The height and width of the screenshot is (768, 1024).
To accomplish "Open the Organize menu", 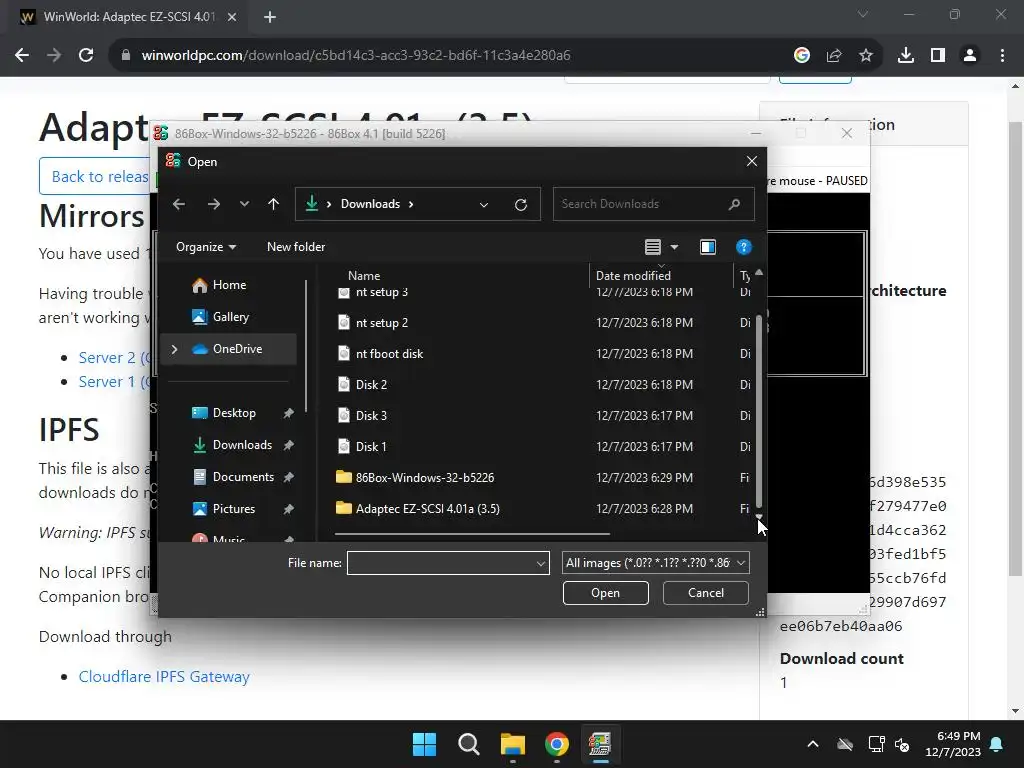I will pyautogui.click(x=206, y=247).
